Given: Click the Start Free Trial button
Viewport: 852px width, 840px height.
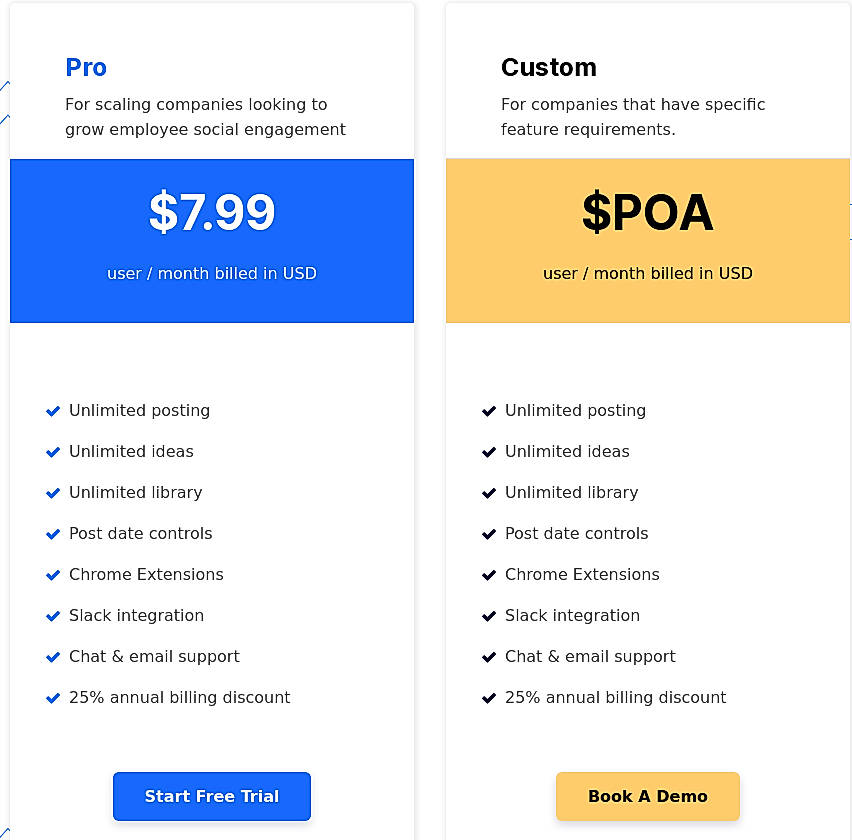Looking at the screenshot, I should click(212, 796).
